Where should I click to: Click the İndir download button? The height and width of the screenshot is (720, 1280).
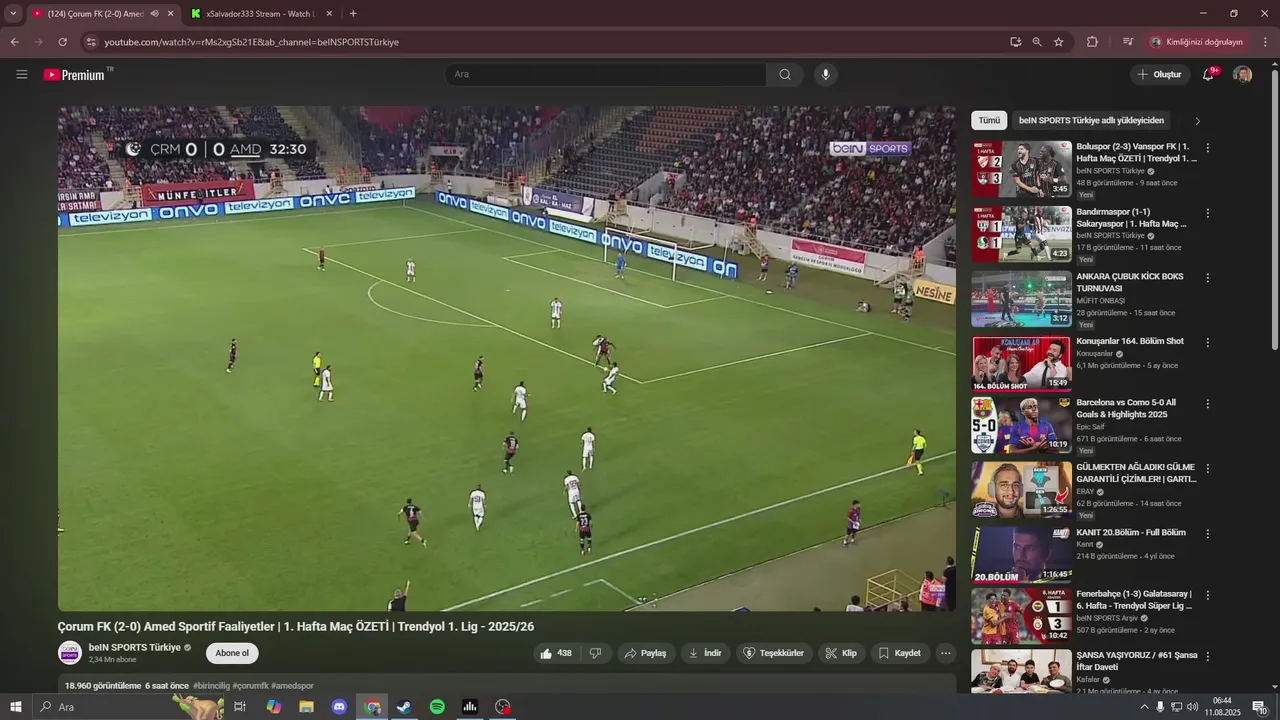pos(705,653)
